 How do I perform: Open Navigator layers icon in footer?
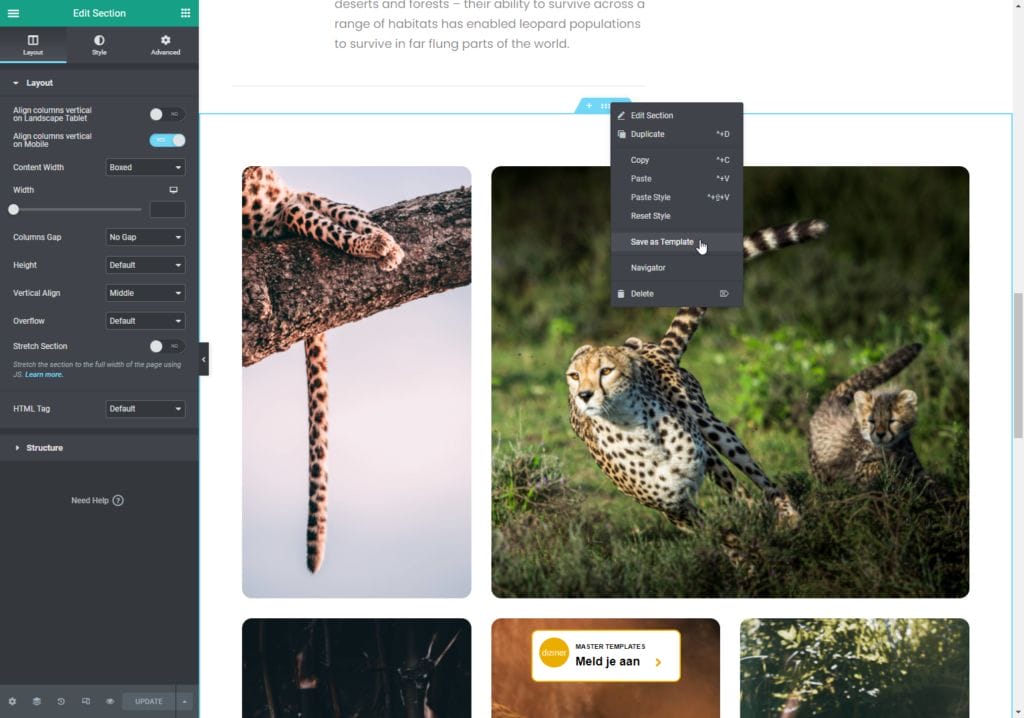[36, 701]
